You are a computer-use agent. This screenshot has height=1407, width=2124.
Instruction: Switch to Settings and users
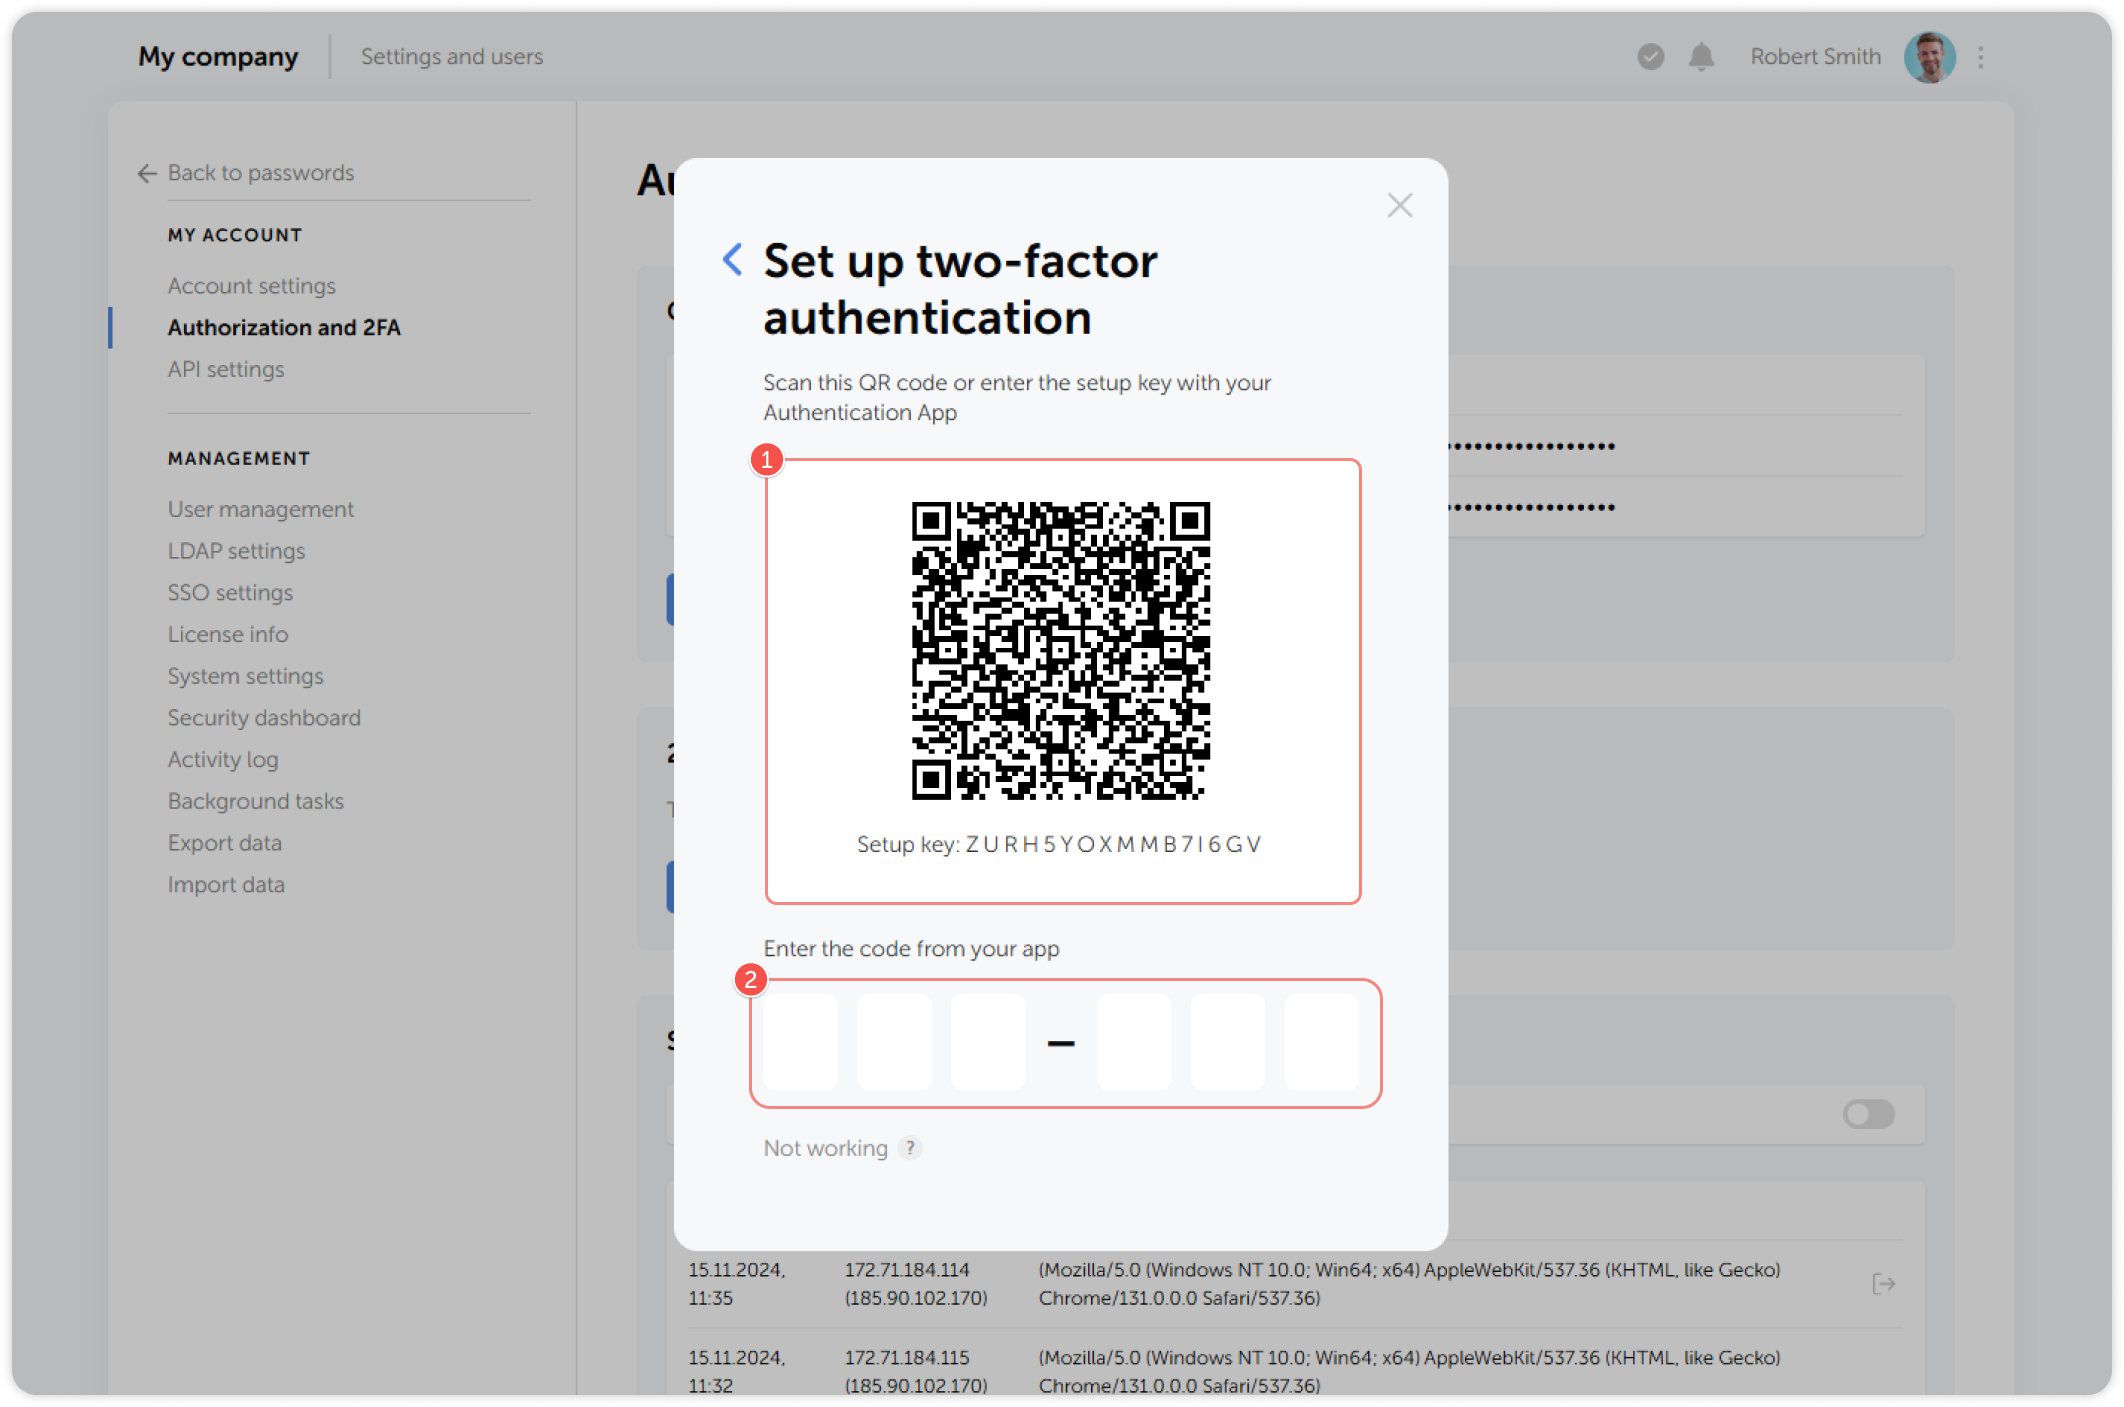(x=451, y=57)
